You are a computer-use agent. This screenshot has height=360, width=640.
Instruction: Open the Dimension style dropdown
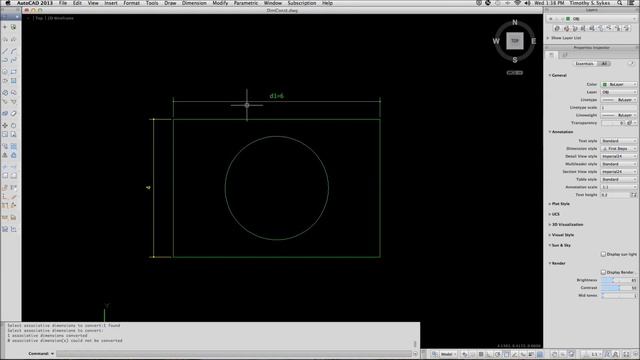pos(619,149)
